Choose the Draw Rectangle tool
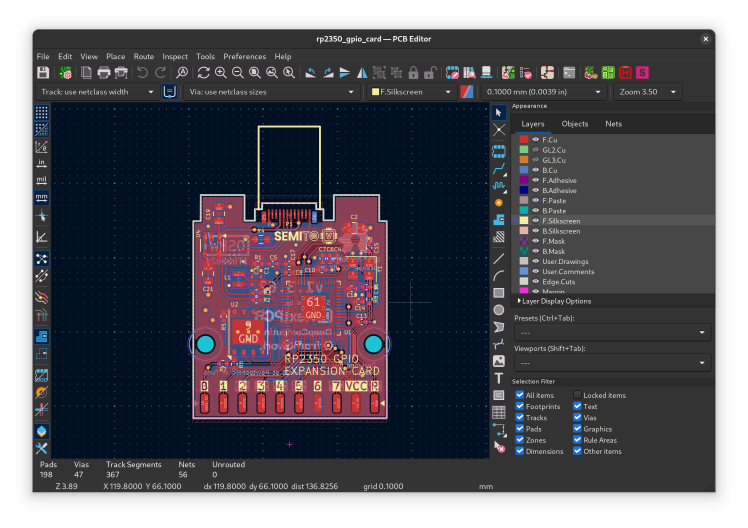Image resolution: width=748 pixels, height=528 pixels. pyautogui.click(x=499, y=292)
